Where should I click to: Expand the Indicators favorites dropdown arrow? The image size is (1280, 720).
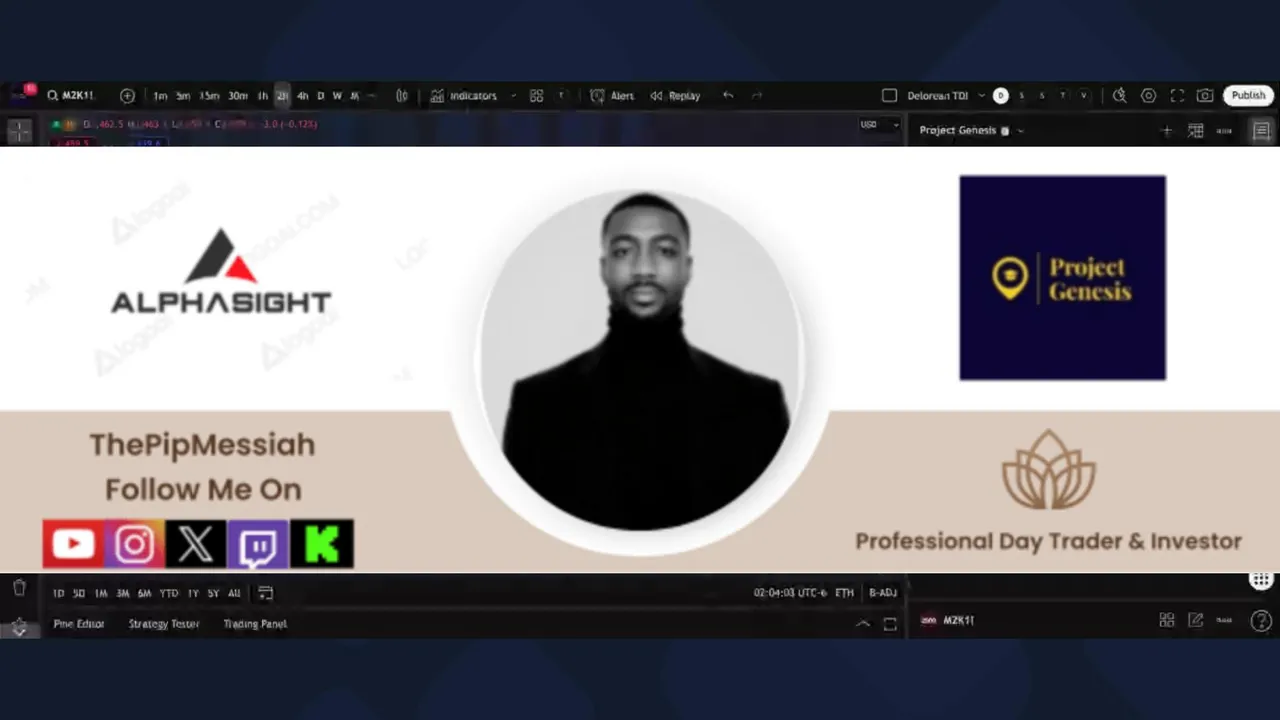click(x=513, y=96)
